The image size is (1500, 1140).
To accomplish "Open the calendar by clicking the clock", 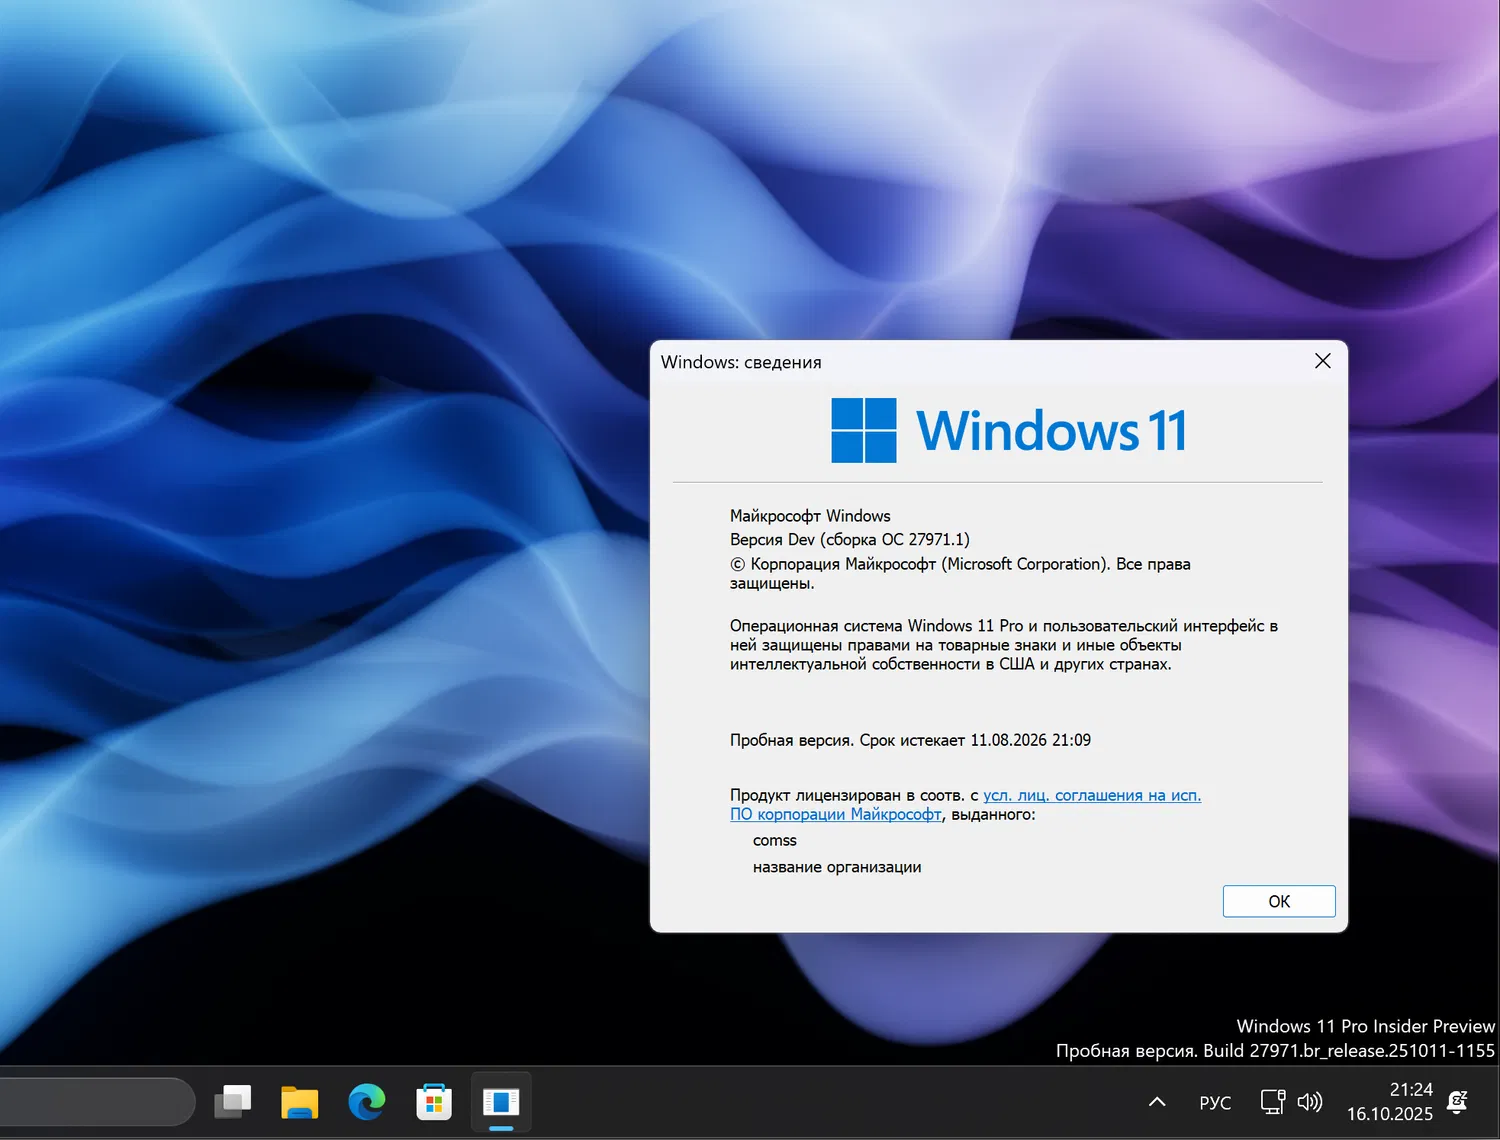I will click(1389, 1101).
